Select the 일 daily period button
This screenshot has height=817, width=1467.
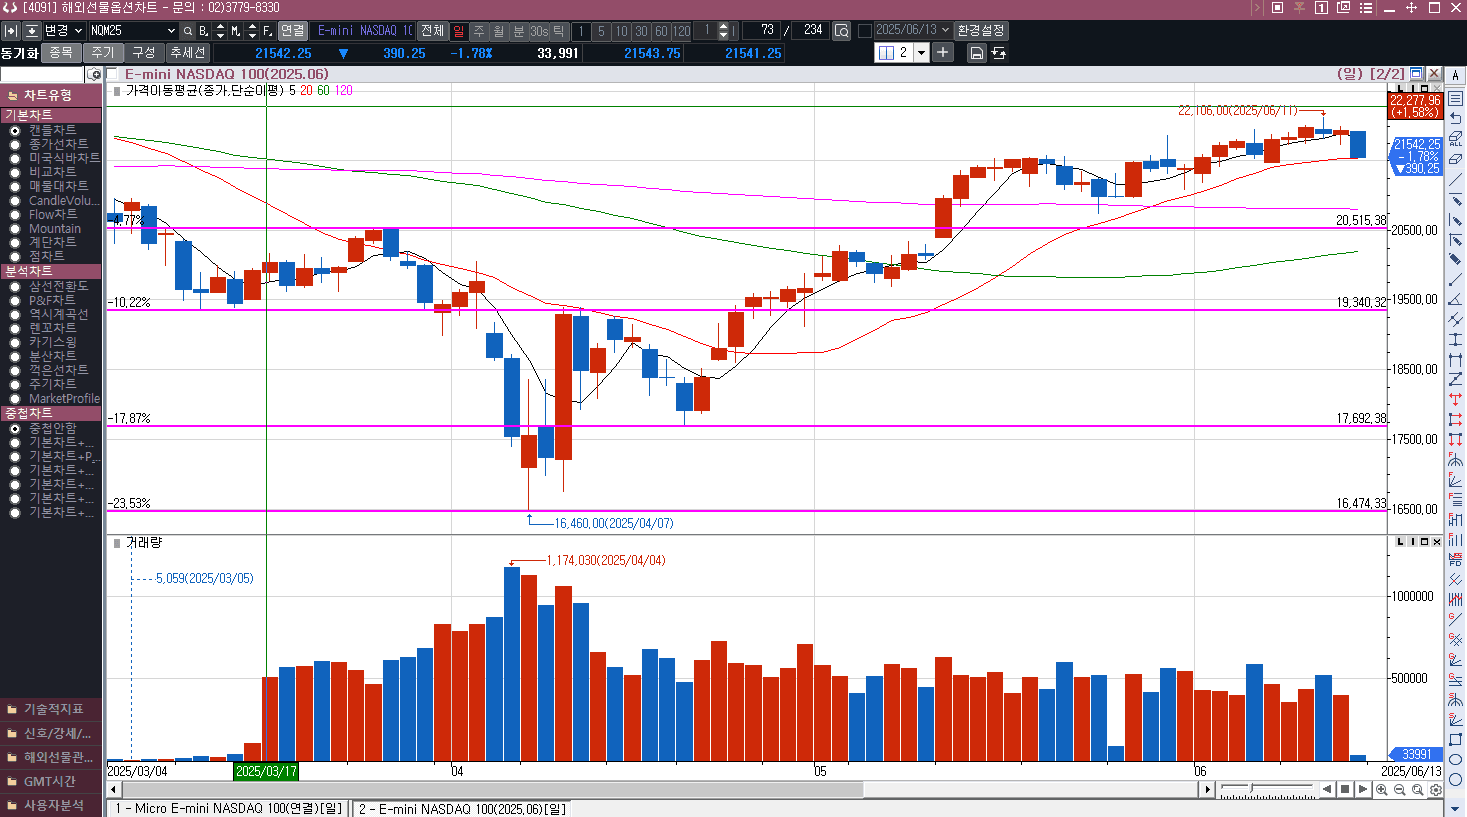[459, 31]
